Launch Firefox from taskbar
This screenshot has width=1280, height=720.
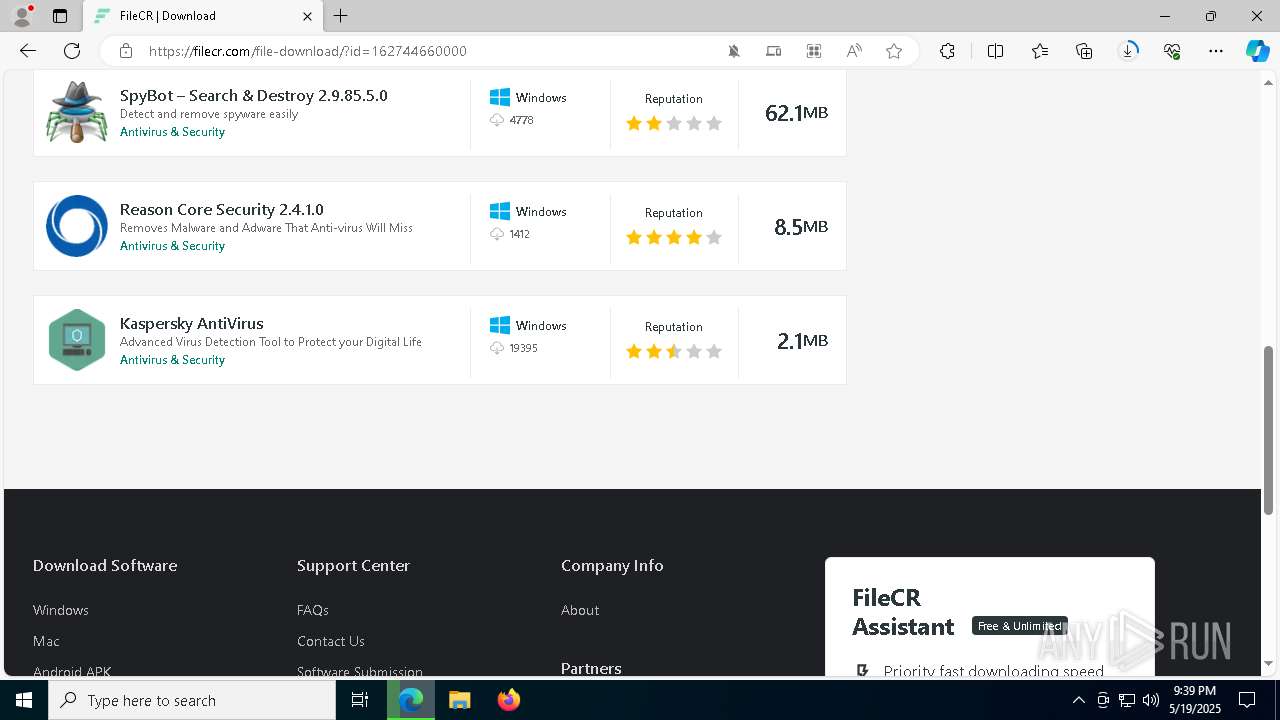coord(508,700)
